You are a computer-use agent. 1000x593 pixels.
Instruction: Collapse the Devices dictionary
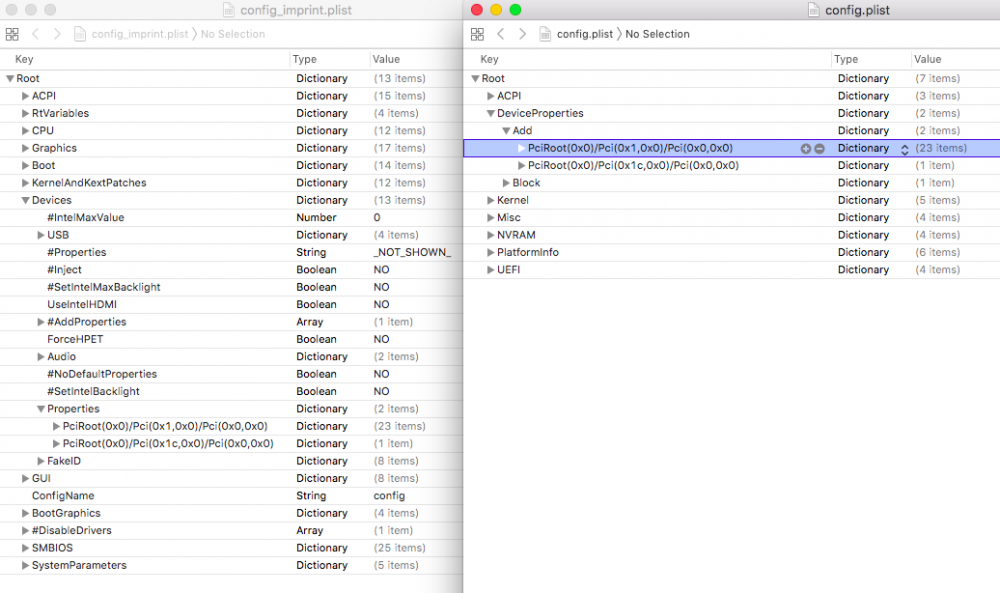tap(26, 200)
